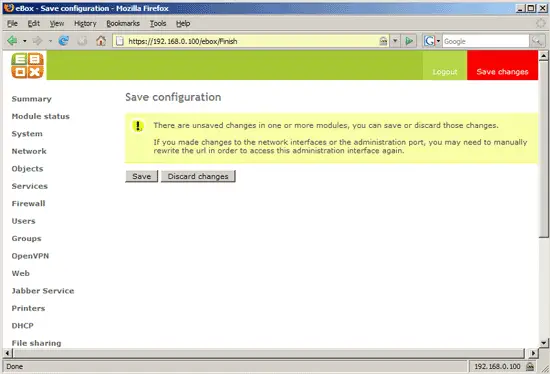The height and width of the screenshot is (374, 550).
Task: Open the Edit menu
Action: pyautogui.click(x=34, y=24)
